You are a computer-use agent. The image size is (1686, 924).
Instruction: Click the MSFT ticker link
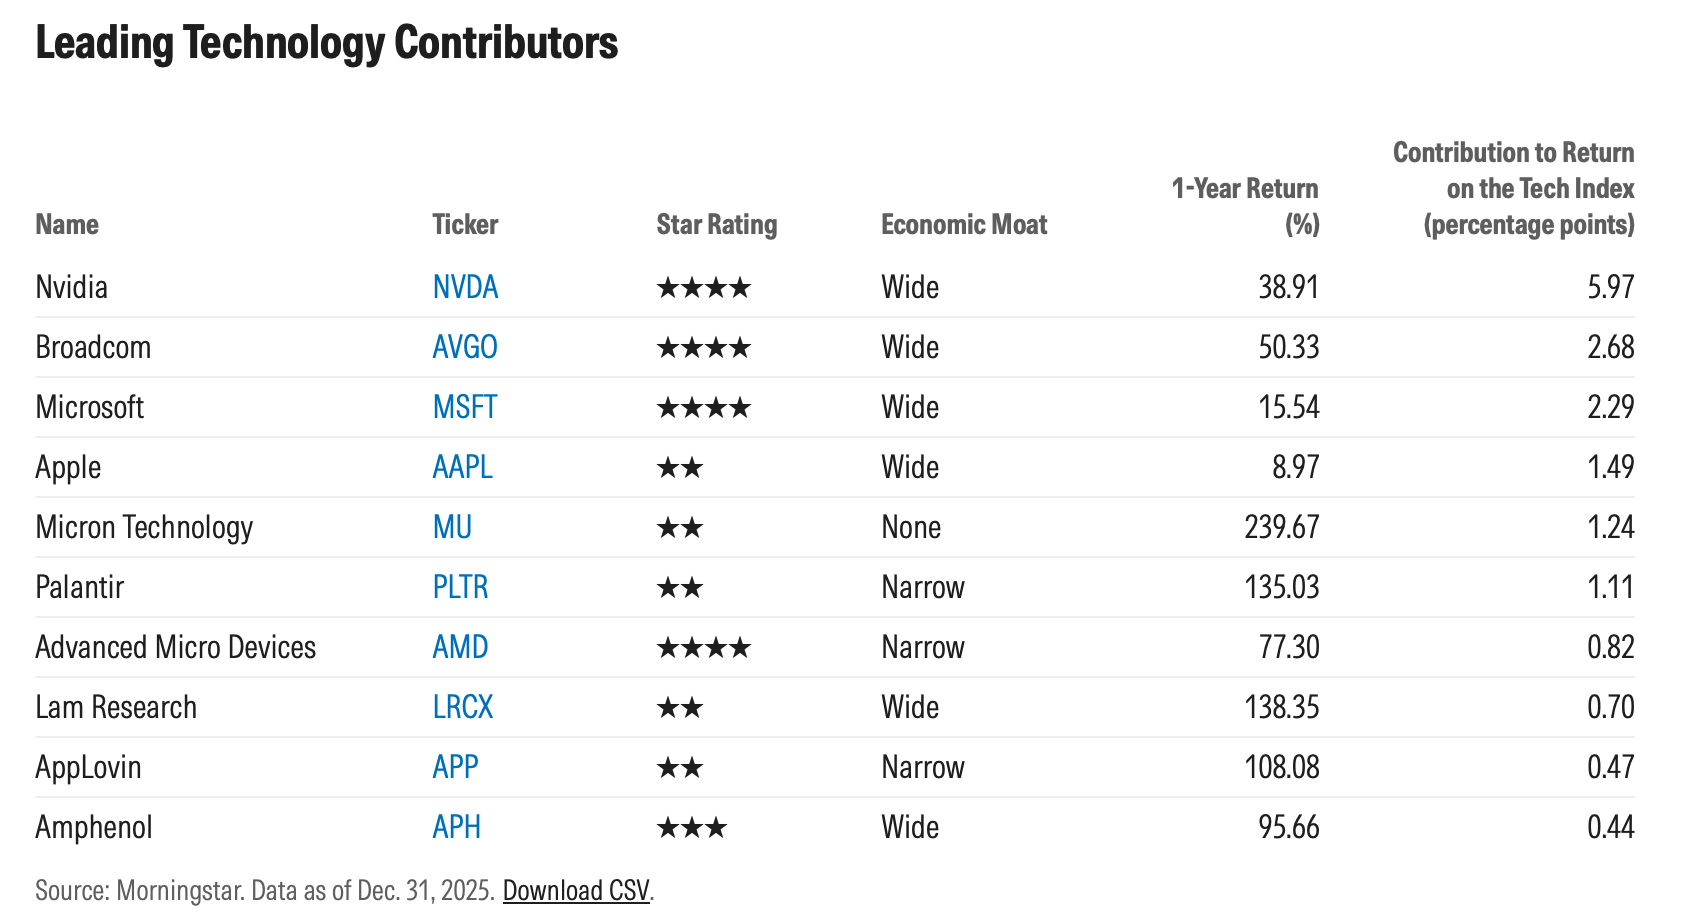(x=465, y=407)
